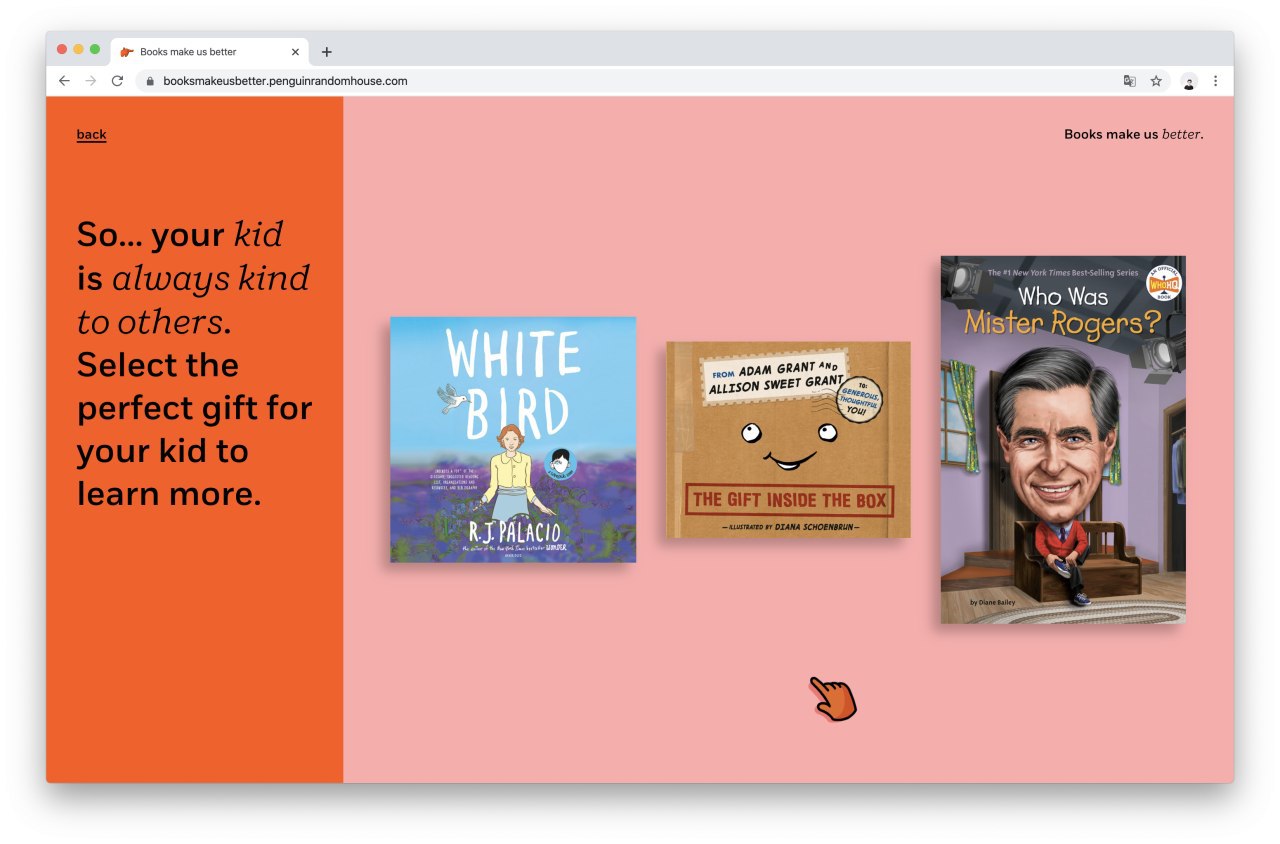Pick the Who Was Mister Rogers? book
Viewport: 1280px width, 844px height.
(x=1063, y=440)
